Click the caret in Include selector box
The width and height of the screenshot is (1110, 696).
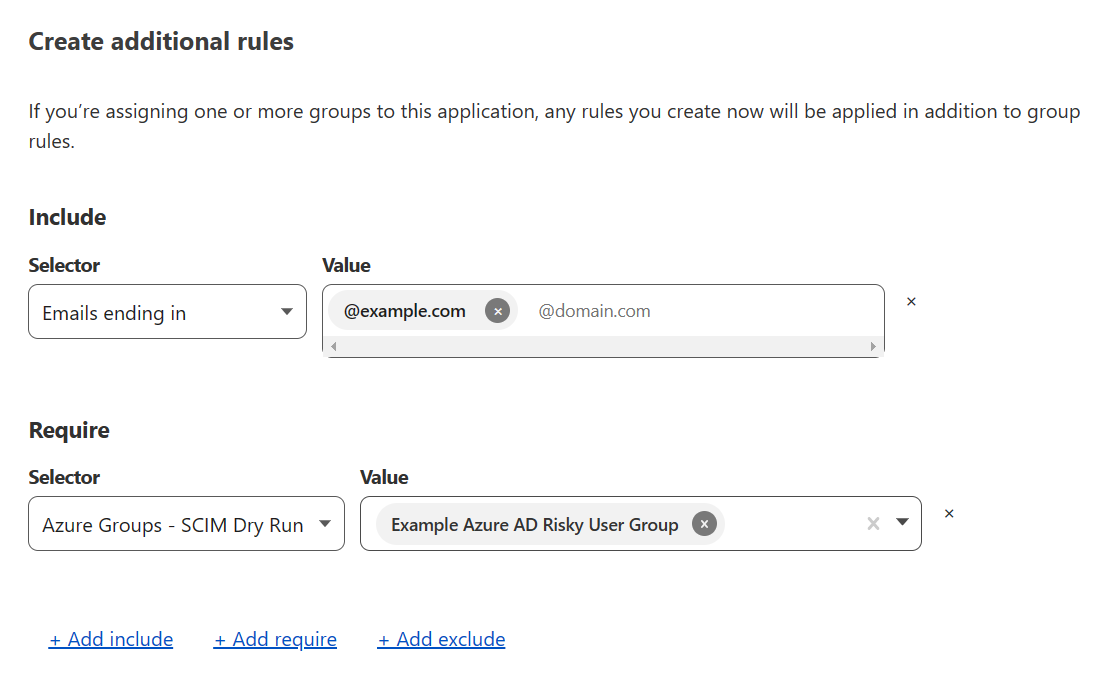tap(287, 312)
